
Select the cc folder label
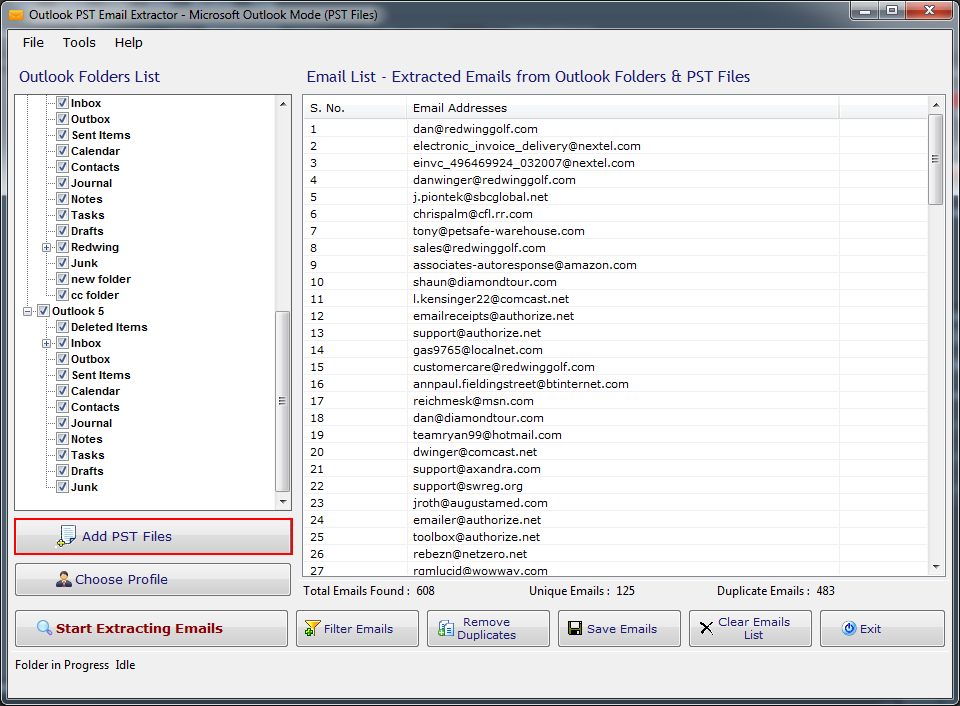(x=95, y=295)
